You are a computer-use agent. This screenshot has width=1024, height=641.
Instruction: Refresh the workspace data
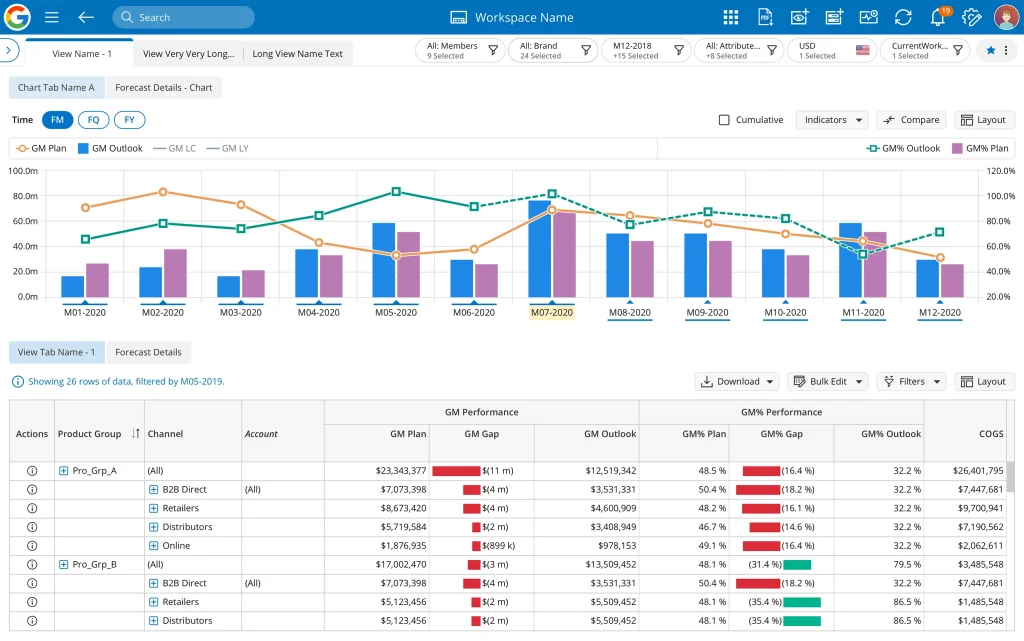[903, 17]
